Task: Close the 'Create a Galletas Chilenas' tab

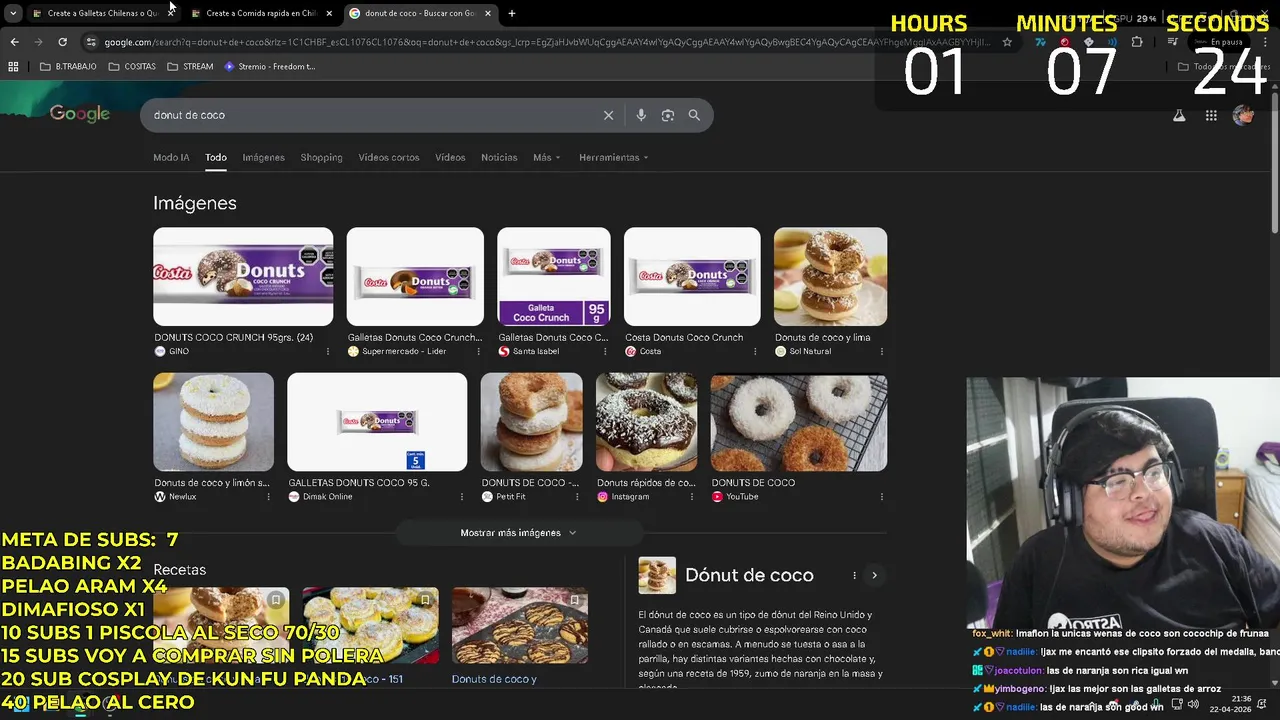Action: tap(169, 13)
